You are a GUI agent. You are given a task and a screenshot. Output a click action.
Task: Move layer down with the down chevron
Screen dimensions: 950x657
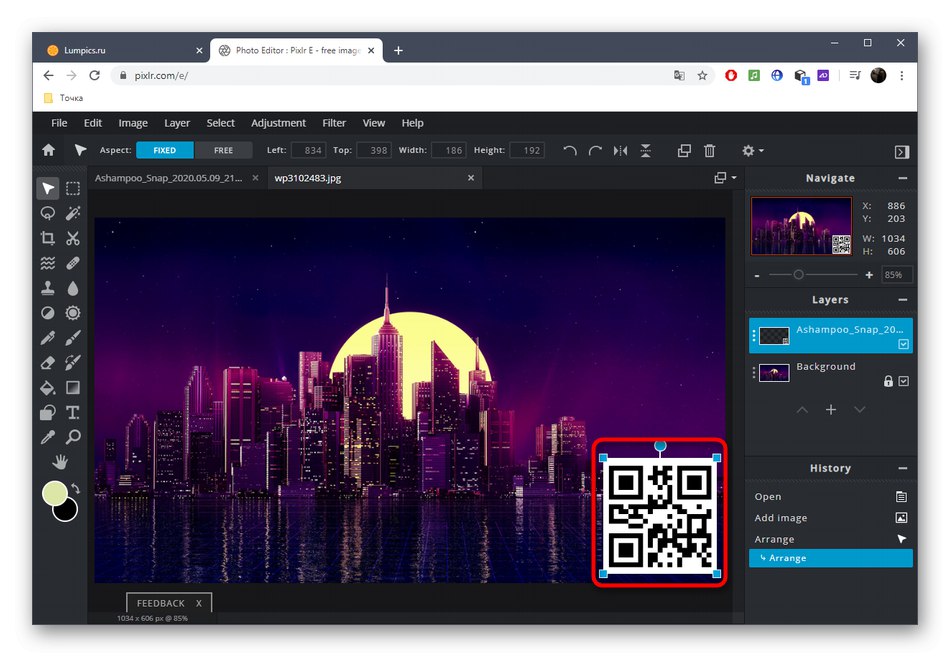859,410
